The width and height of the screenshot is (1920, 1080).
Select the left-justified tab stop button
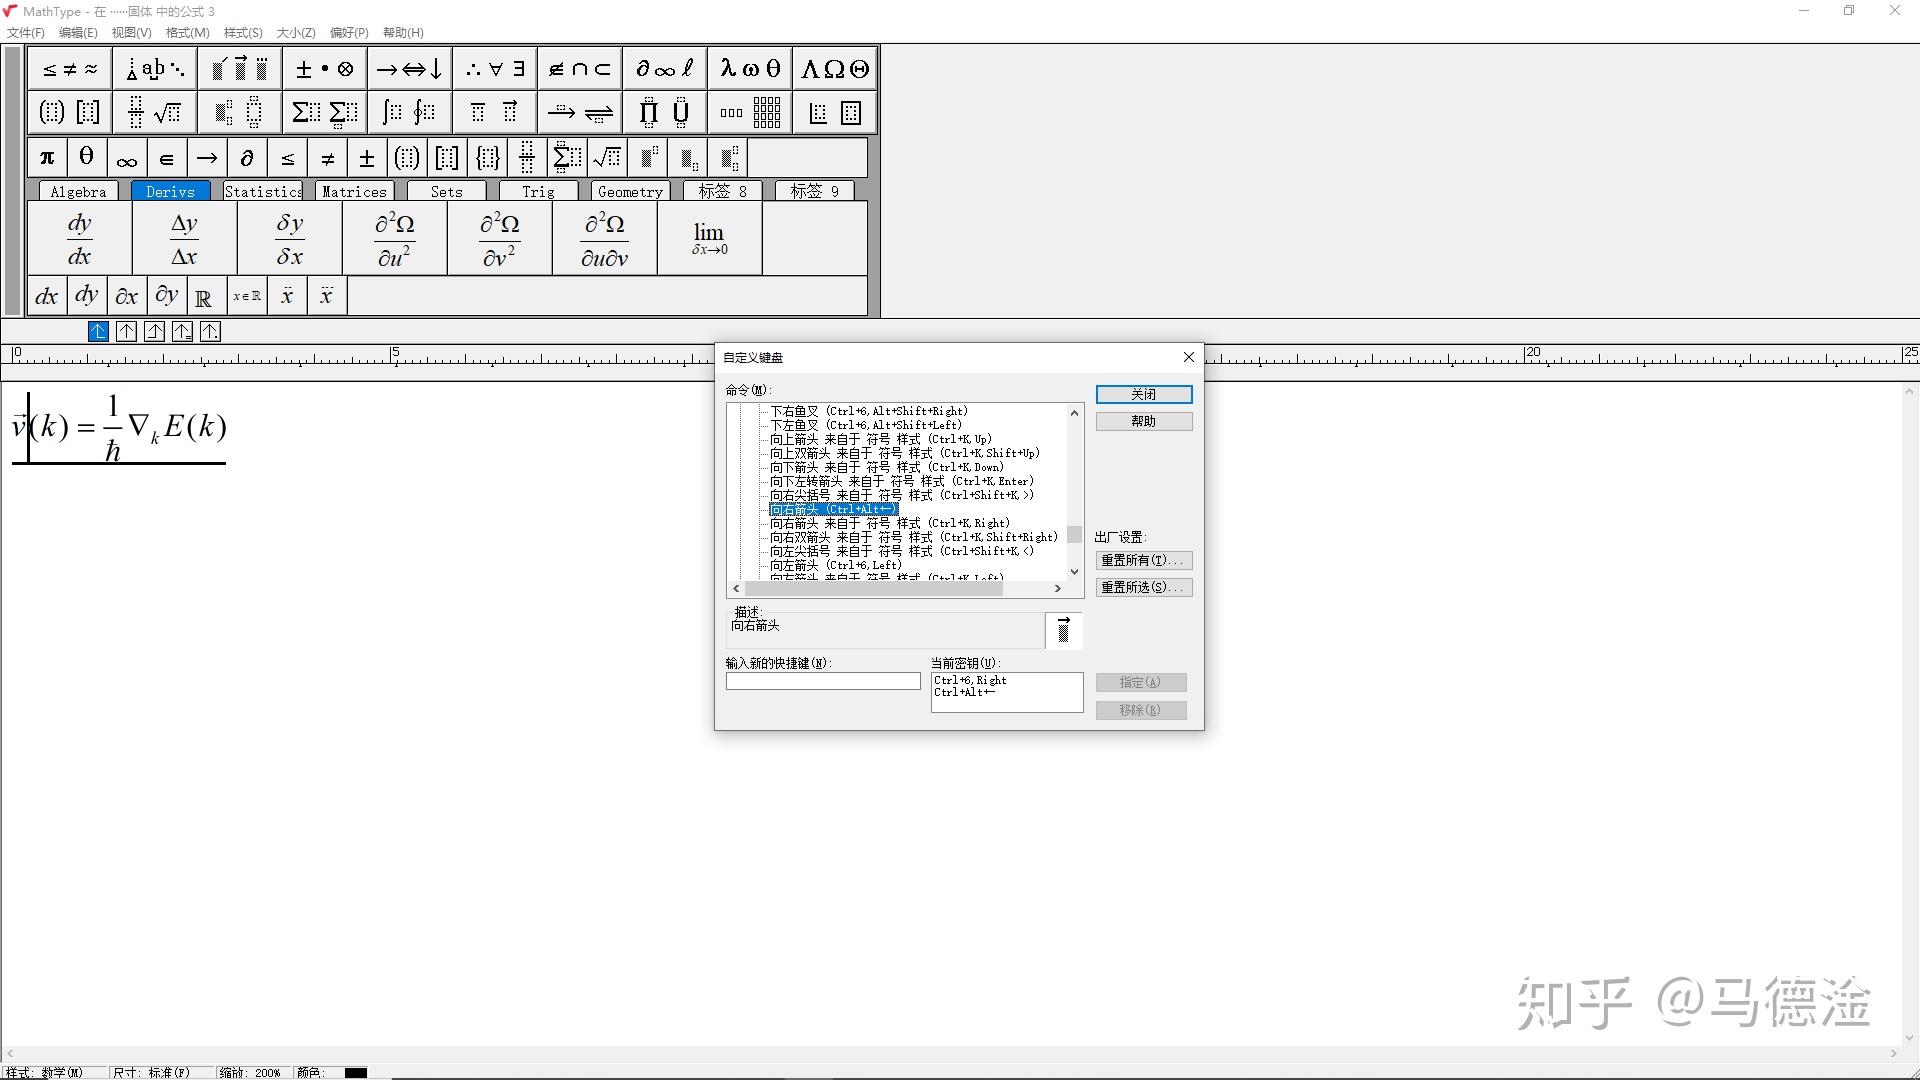tap(98, 332)
